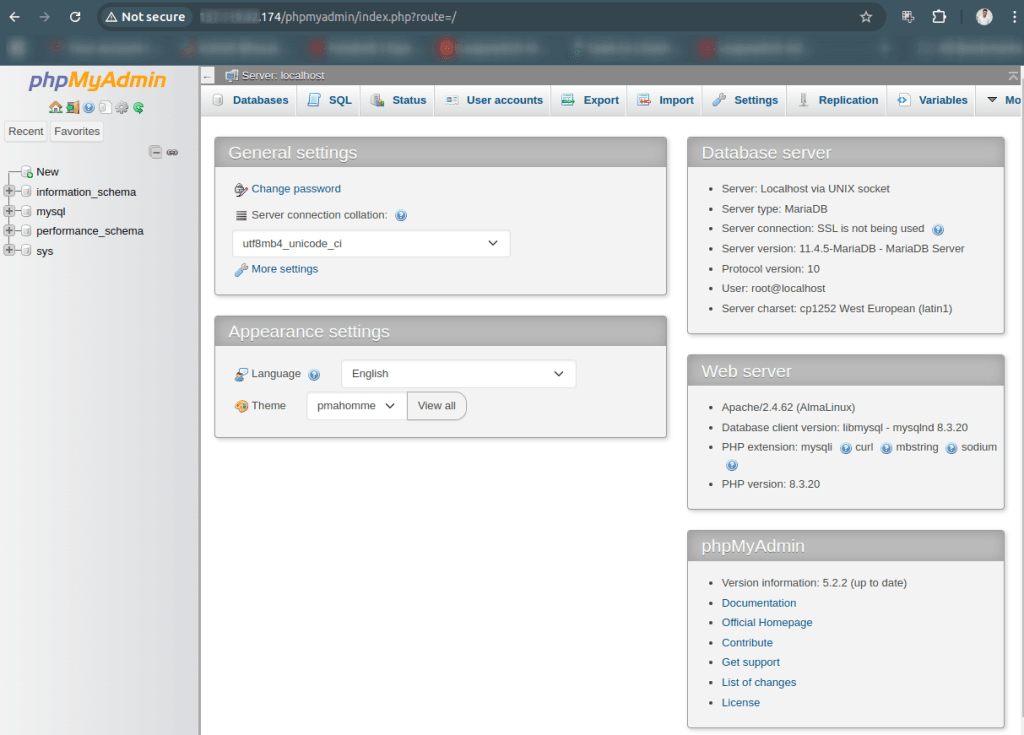Create a New database from tree

[47, 172]
